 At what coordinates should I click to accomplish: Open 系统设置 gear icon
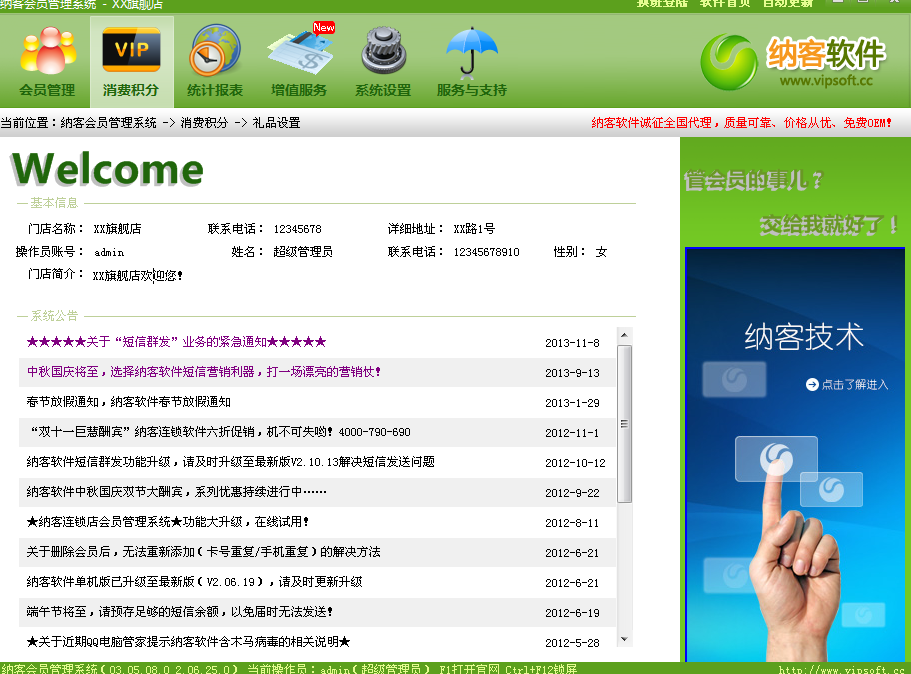pyautogui.click(x=383, y=52)
